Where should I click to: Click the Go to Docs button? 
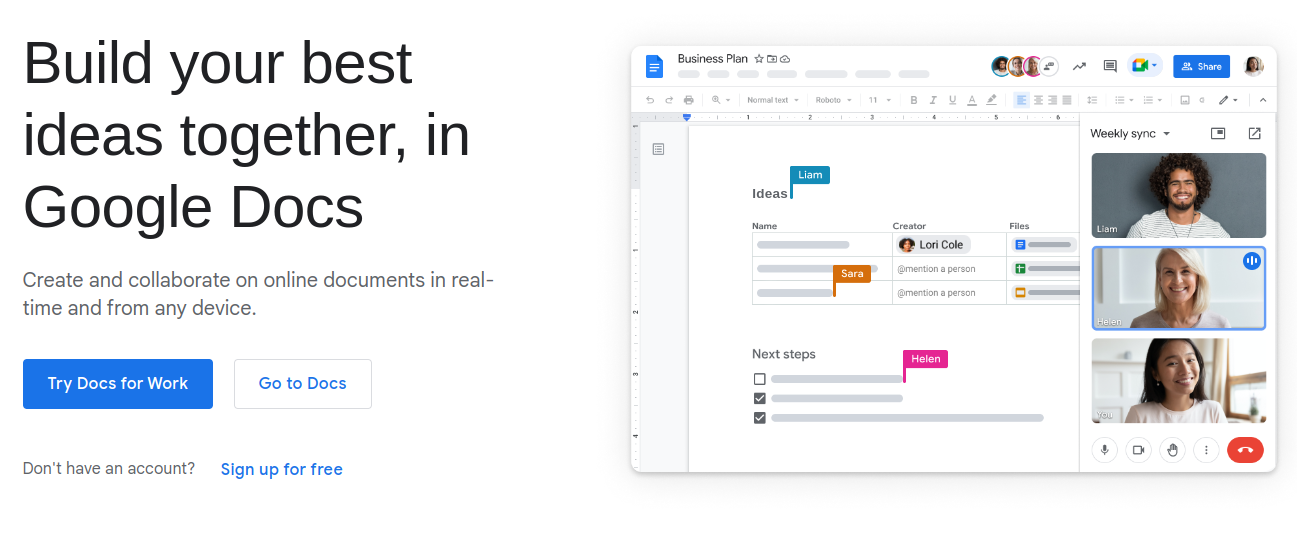coord(303,384)
